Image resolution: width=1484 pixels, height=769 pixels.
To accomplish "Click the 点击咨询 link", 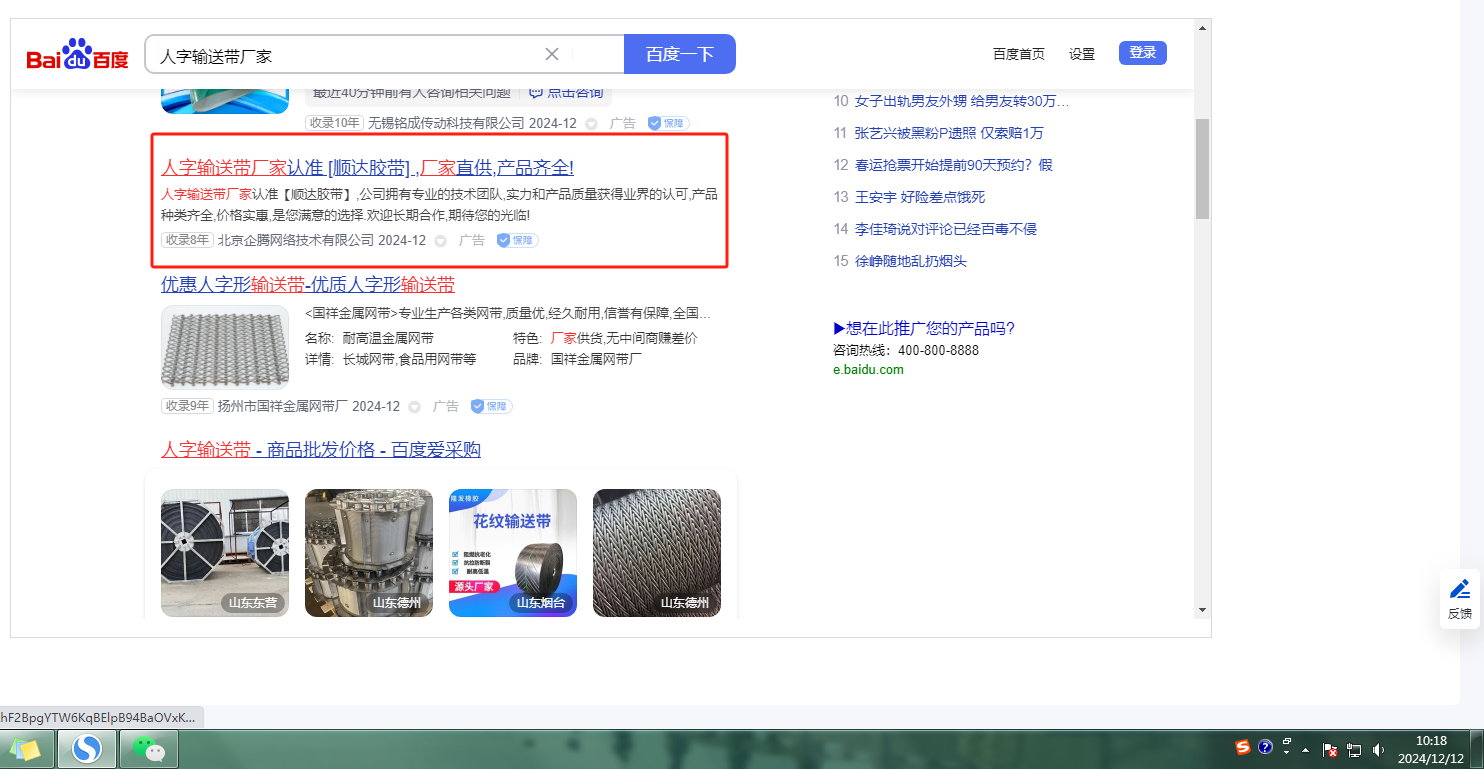I will 575,92.
